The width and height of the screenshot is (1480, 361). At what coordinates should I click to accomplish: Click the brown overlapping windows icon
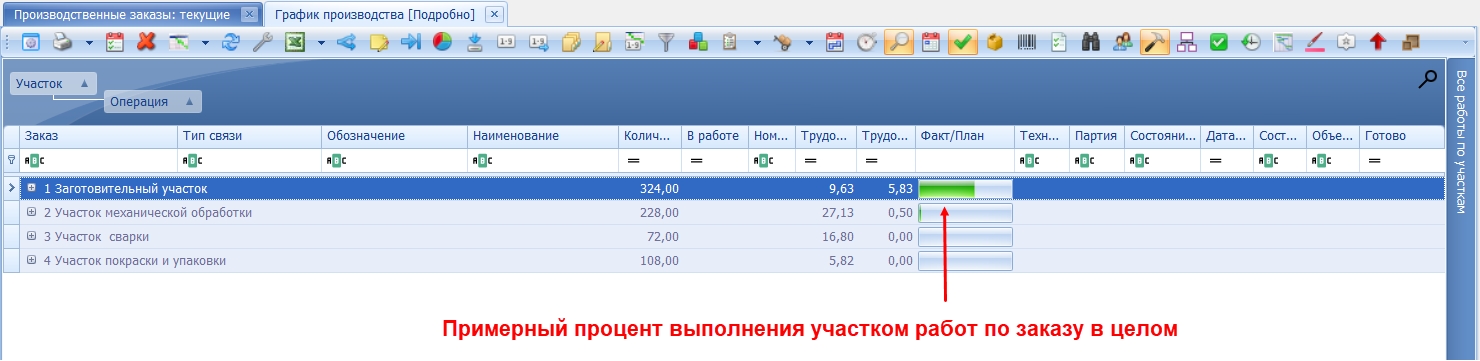(x=1410, y=42)
